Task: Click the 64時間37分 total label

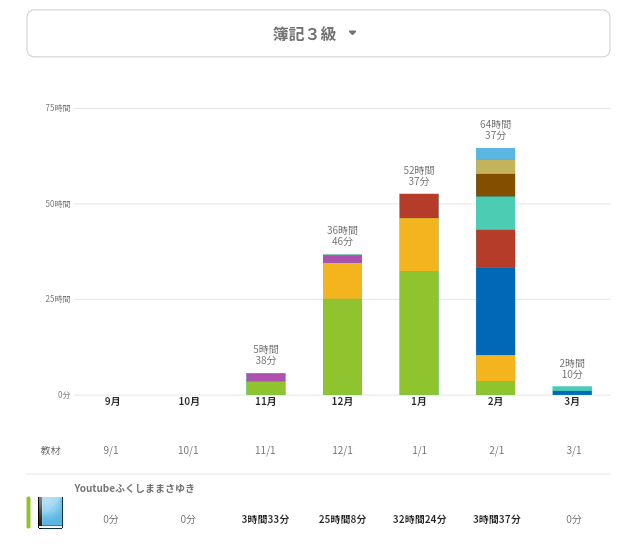Action: (x=495, y=129)
